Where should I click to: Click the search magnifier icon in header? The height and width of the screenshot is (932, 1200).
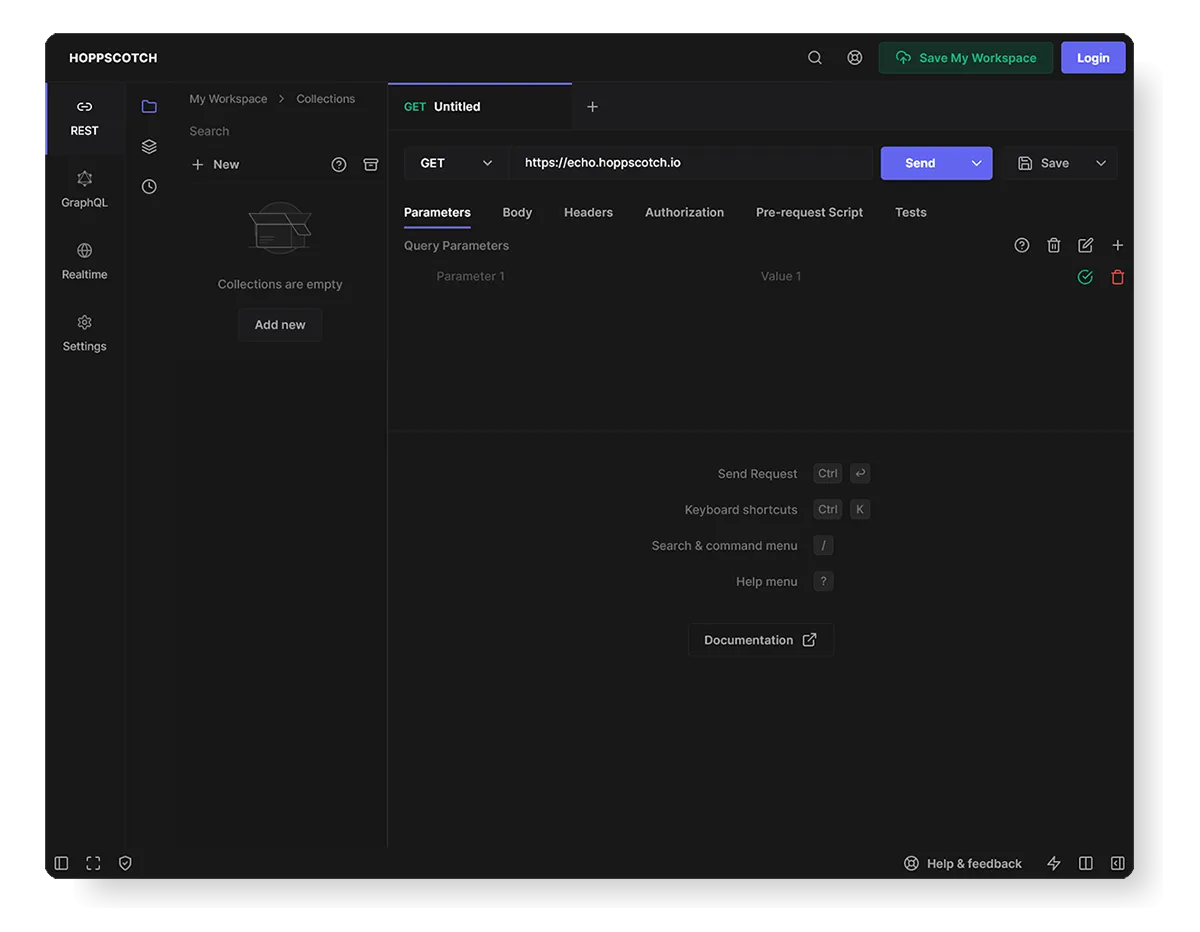815,58
